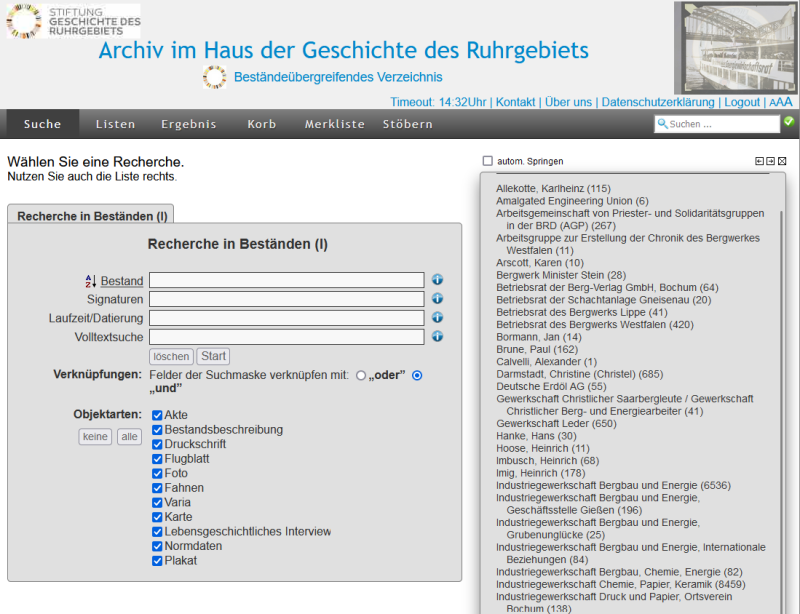
Task: Select "Arscott, Karen (10)" in the list
Action: click(x=540, y=263)
